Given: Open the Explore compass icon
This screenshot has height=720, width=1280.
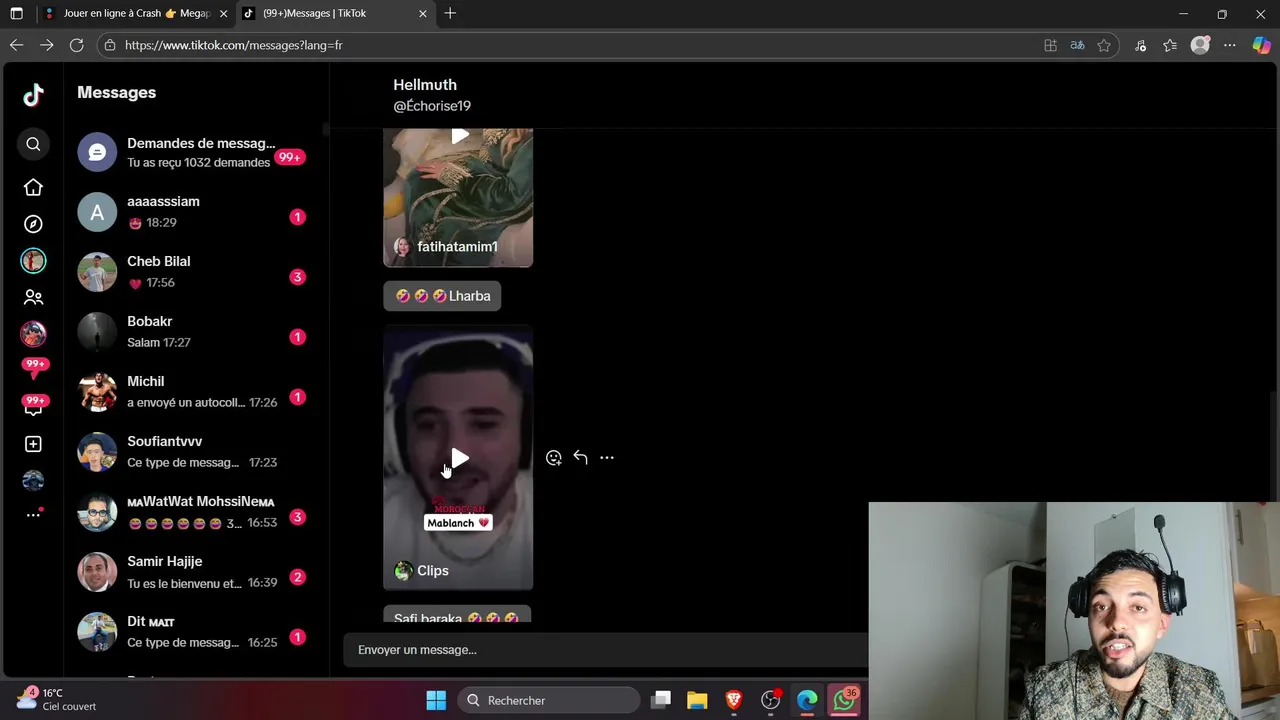Looking at the screenshot, I should coord(33,224).
